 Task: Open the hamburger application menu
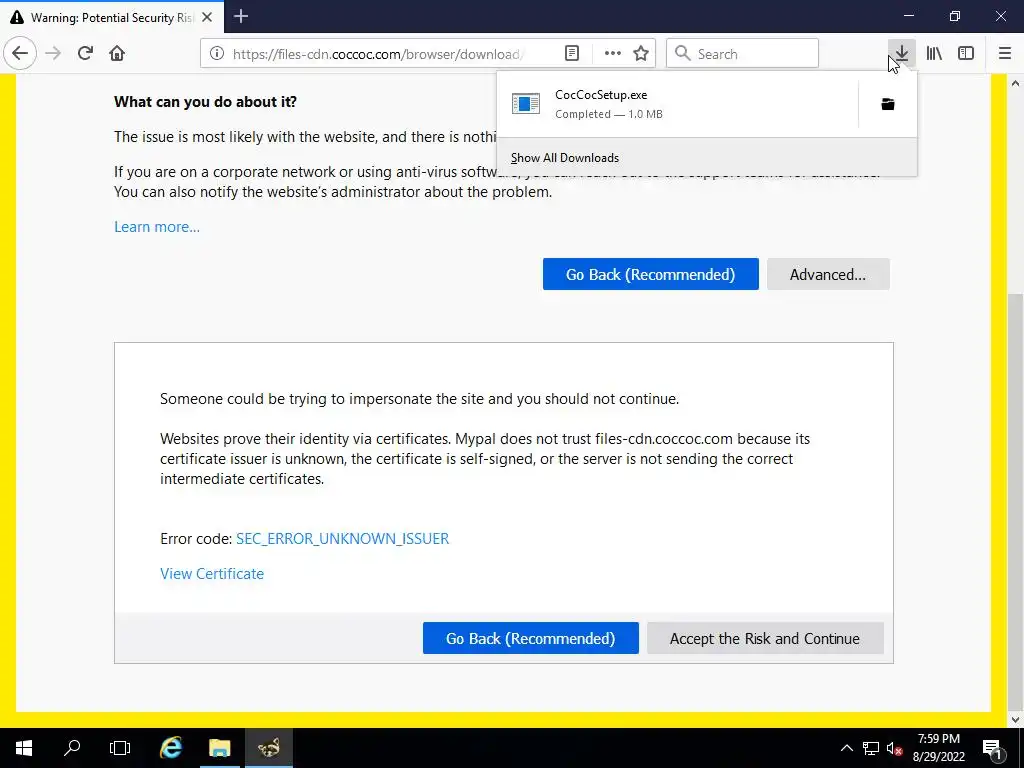1005,53
